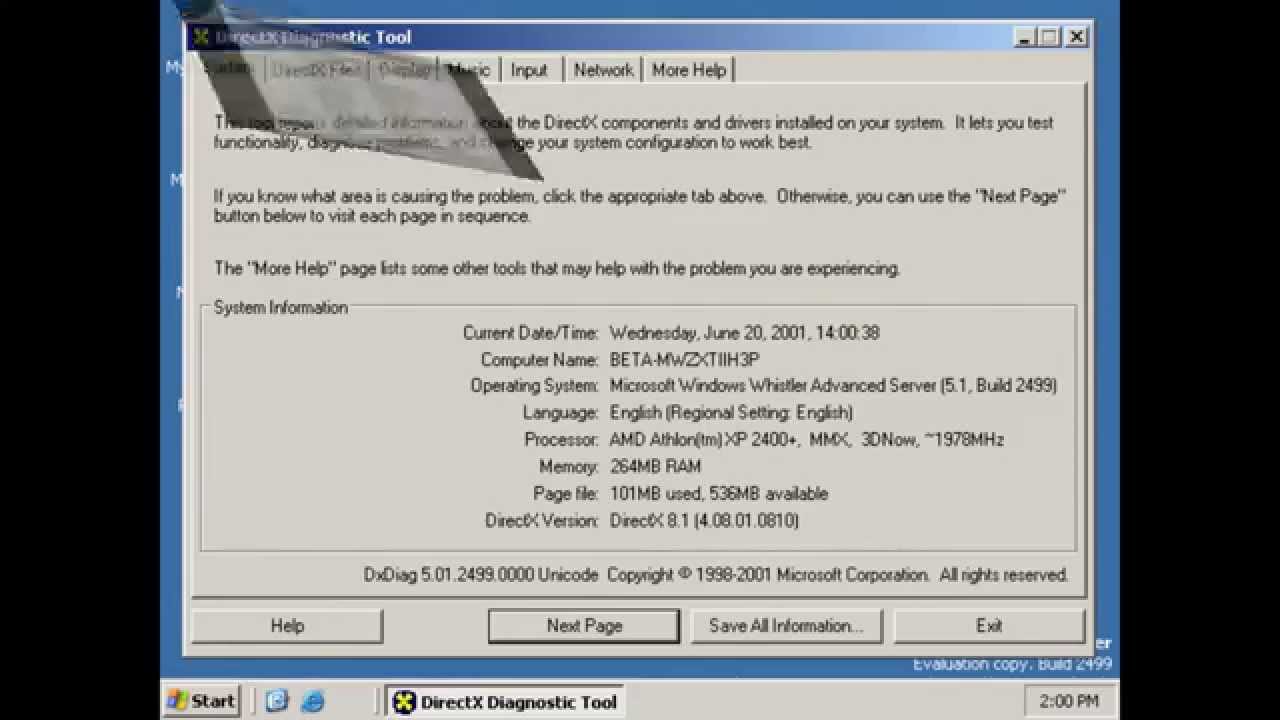Go to the More Help tab
Screen dimensions: 1280x720
[689, 70]
